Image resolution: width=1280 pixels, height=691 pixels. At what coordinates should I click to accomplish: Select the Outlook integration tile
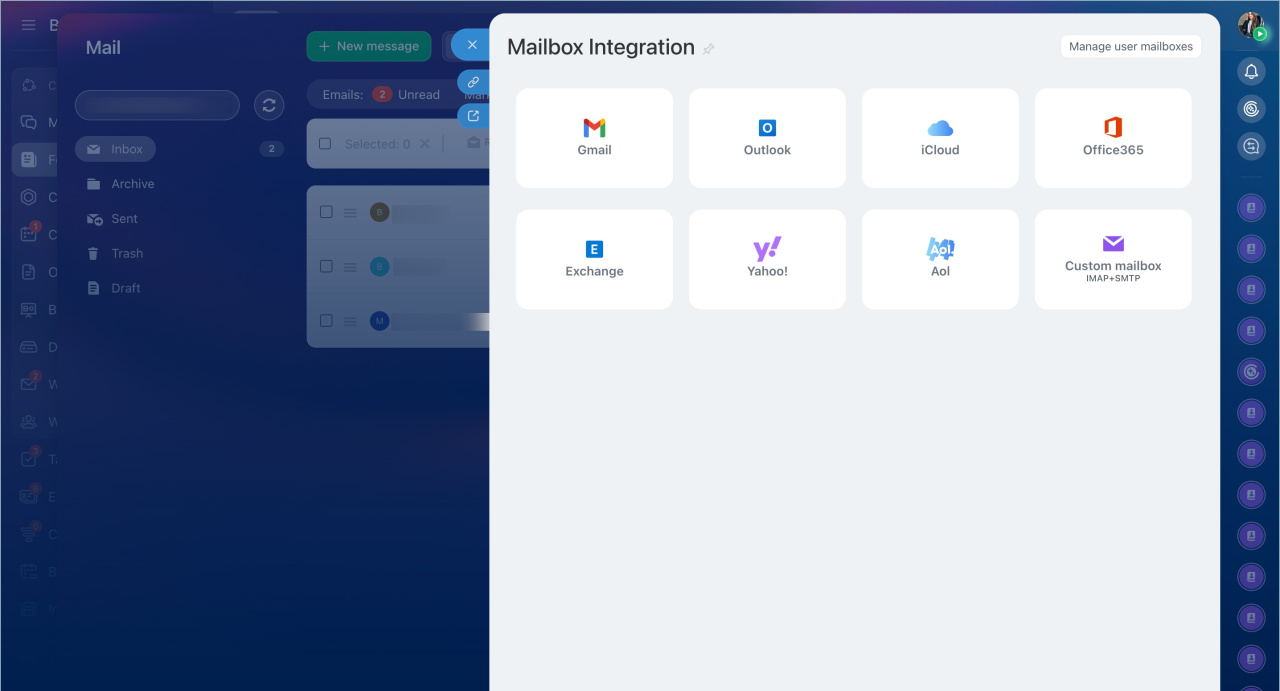coord(767,138)
